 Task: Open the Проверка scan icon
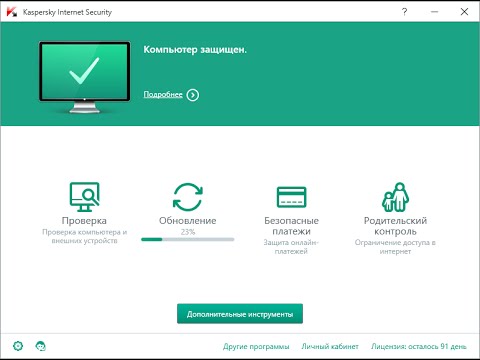pyautogui.click(x=84, y=197)
